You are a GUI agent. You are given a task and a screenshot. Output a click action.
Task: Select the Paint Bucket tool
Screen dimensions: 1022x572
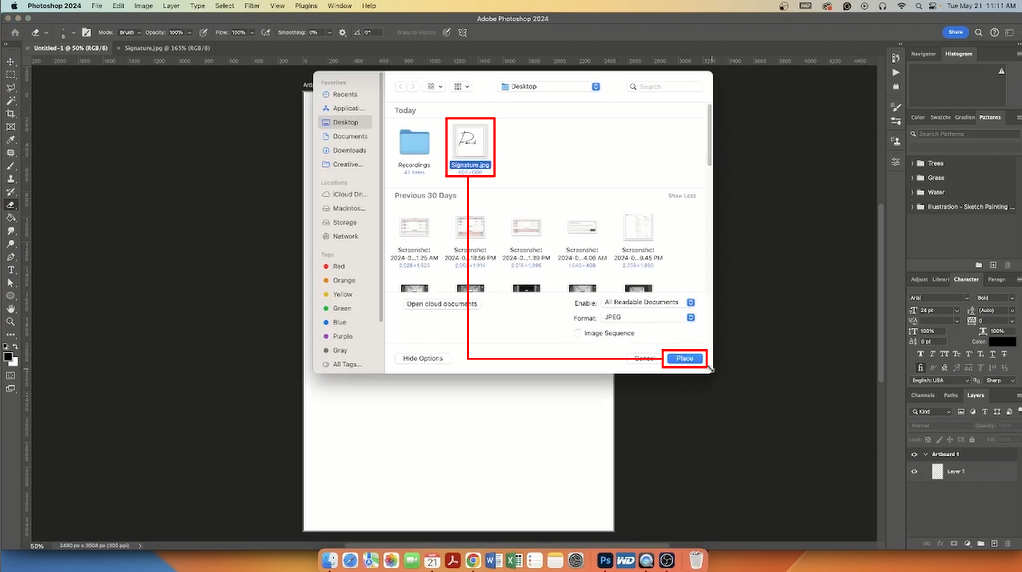[10, 218]
